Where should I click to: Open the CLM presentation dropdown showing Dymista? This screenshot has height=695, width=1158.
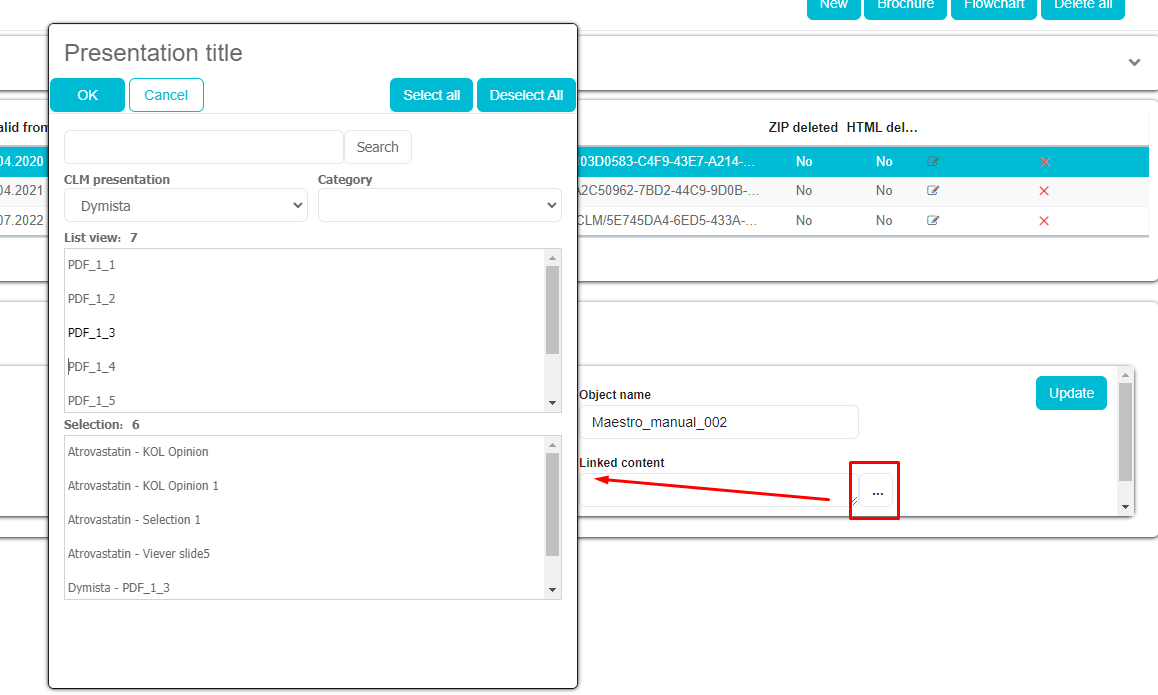click(186, 206)
